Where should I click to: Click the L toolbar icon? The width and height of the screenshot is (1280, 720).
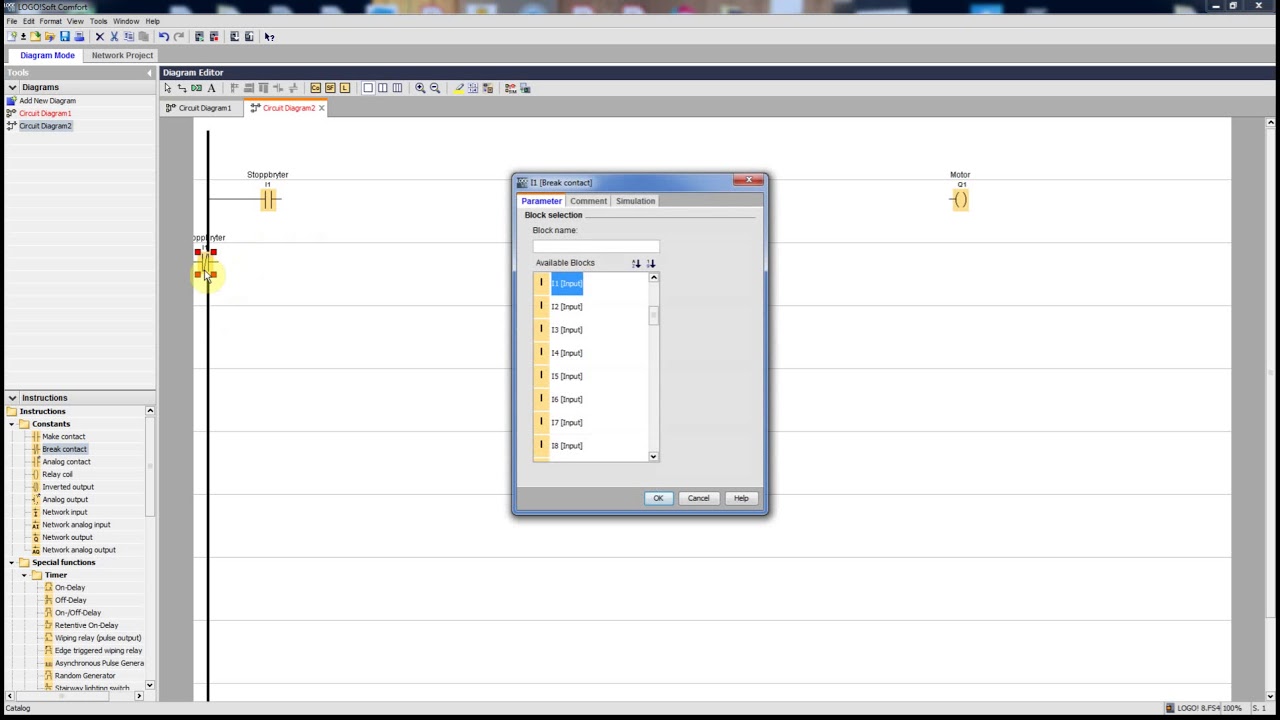pyautogui.click(x=345, y=88)
